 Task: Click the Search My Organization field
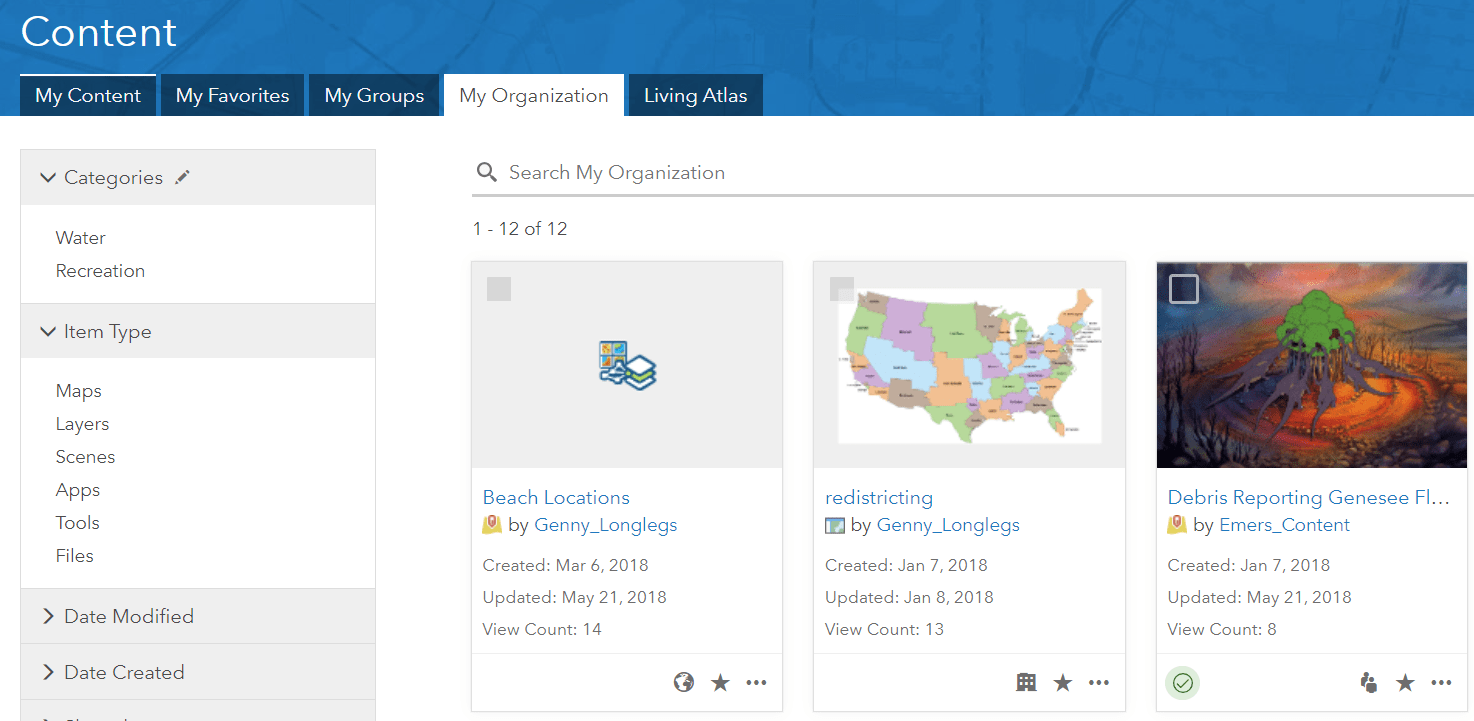tap(900, 173)
